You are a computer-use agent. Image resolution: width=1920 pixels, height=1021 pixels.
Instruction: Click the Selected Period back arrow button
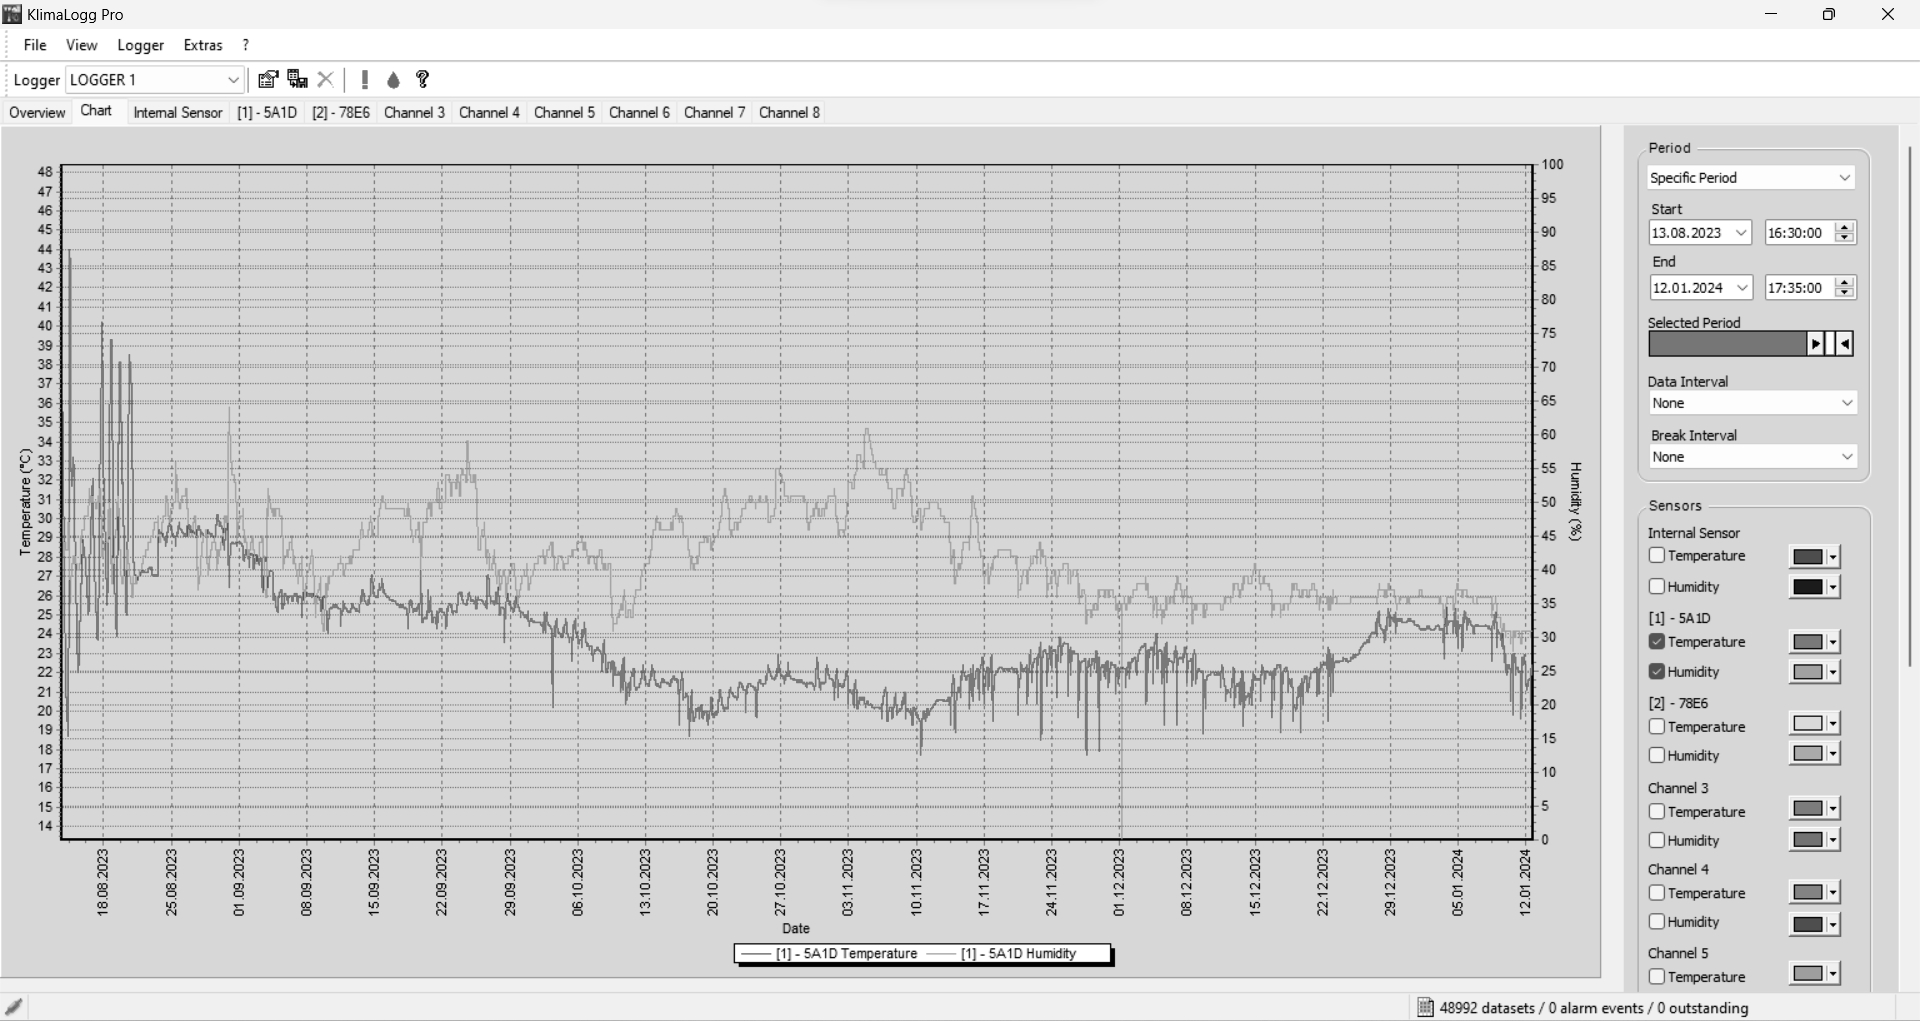(1845, 344)
